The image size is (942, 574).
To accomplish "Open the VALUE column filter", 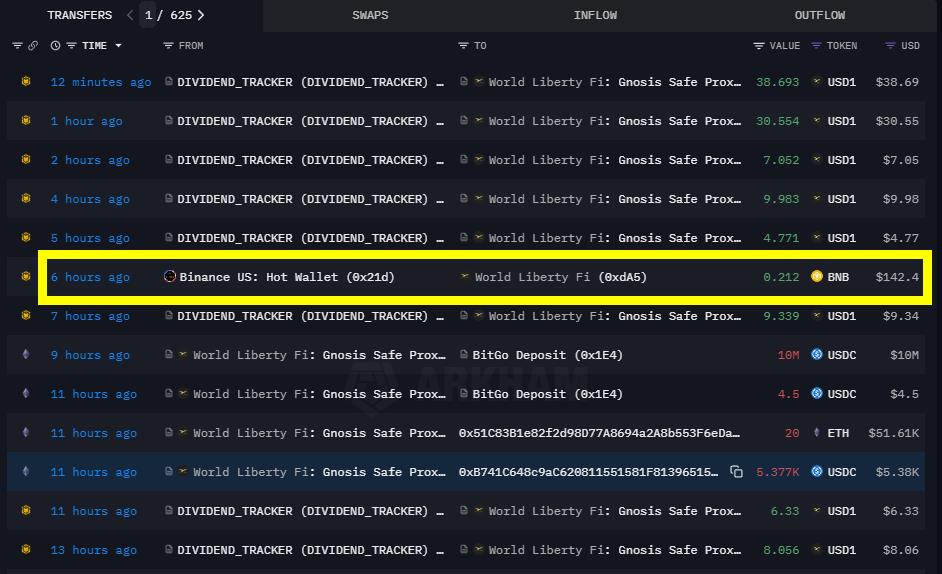I will point(759,46).
